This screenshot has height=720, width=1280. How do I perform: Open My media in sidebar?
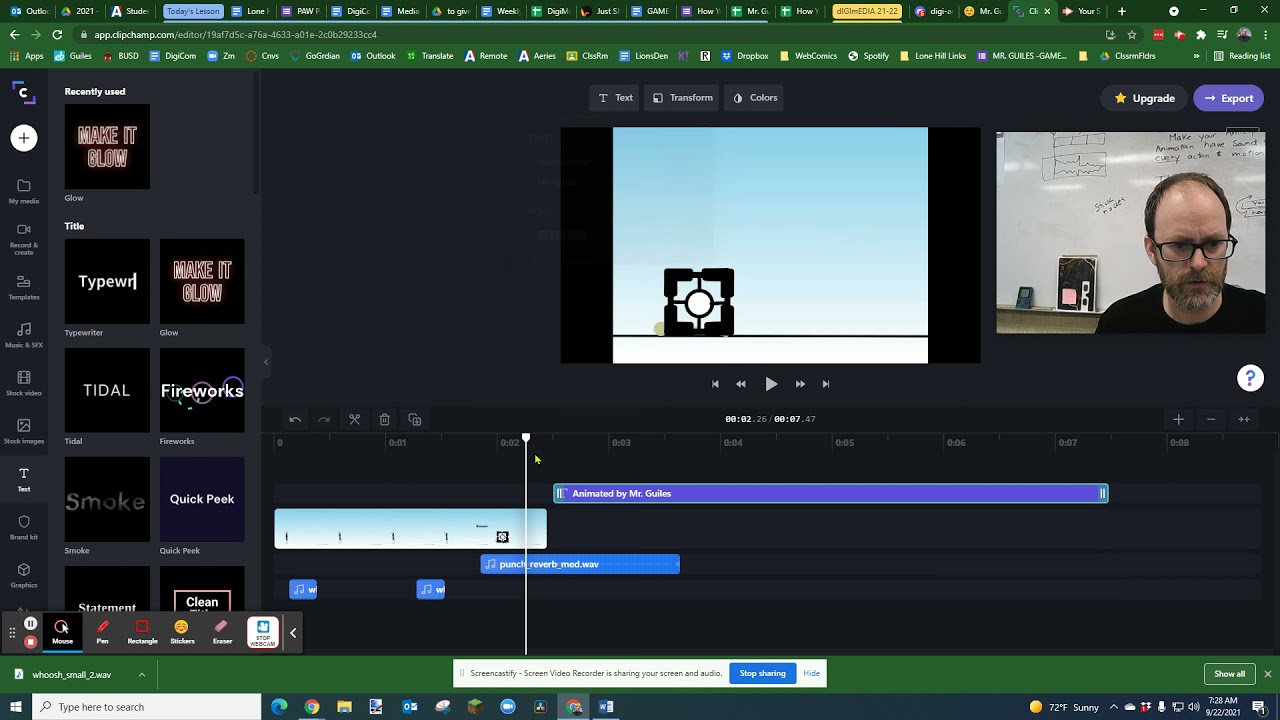click(x=24, y=192)
